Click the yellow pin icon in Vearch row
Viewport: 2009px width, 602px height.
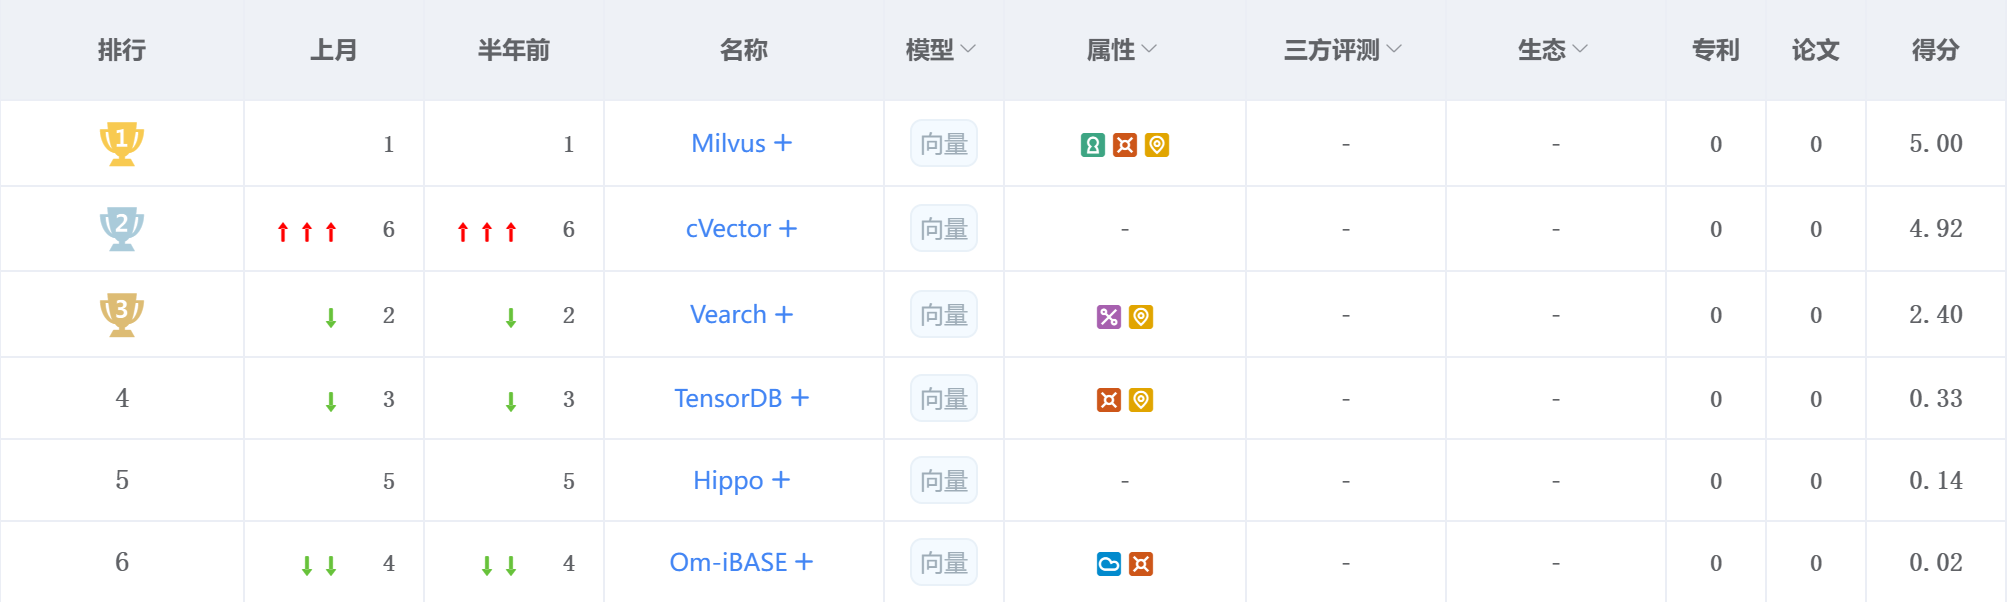[x=1141, y=315]
